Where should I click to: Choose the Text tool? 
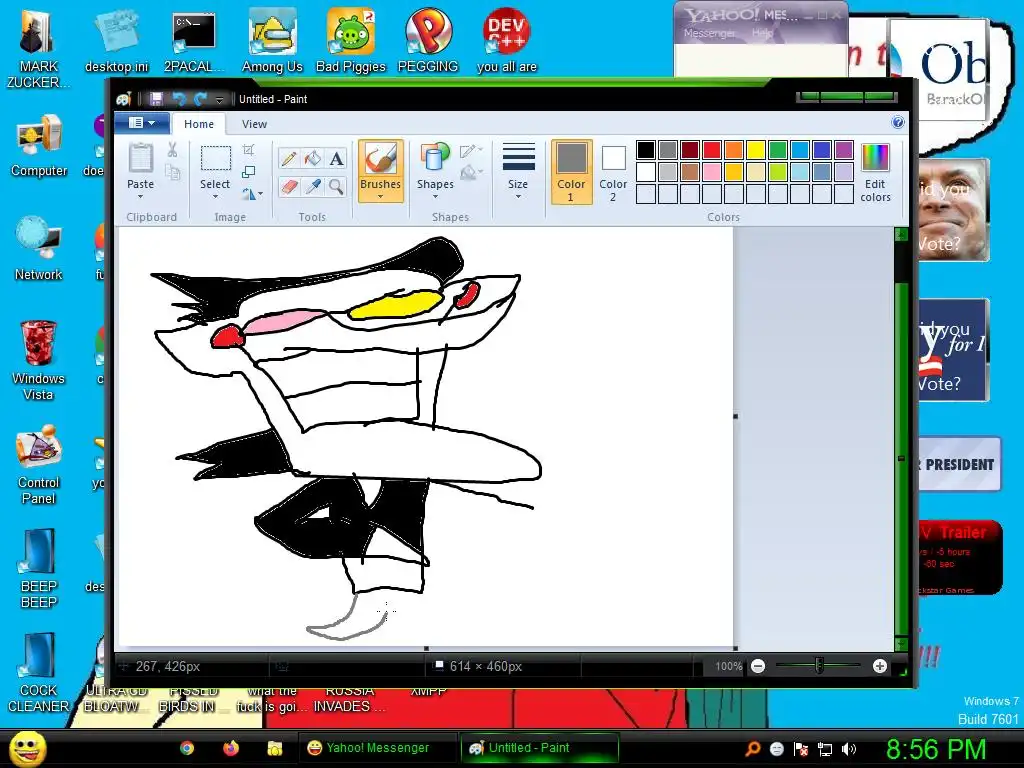[336, 159]
